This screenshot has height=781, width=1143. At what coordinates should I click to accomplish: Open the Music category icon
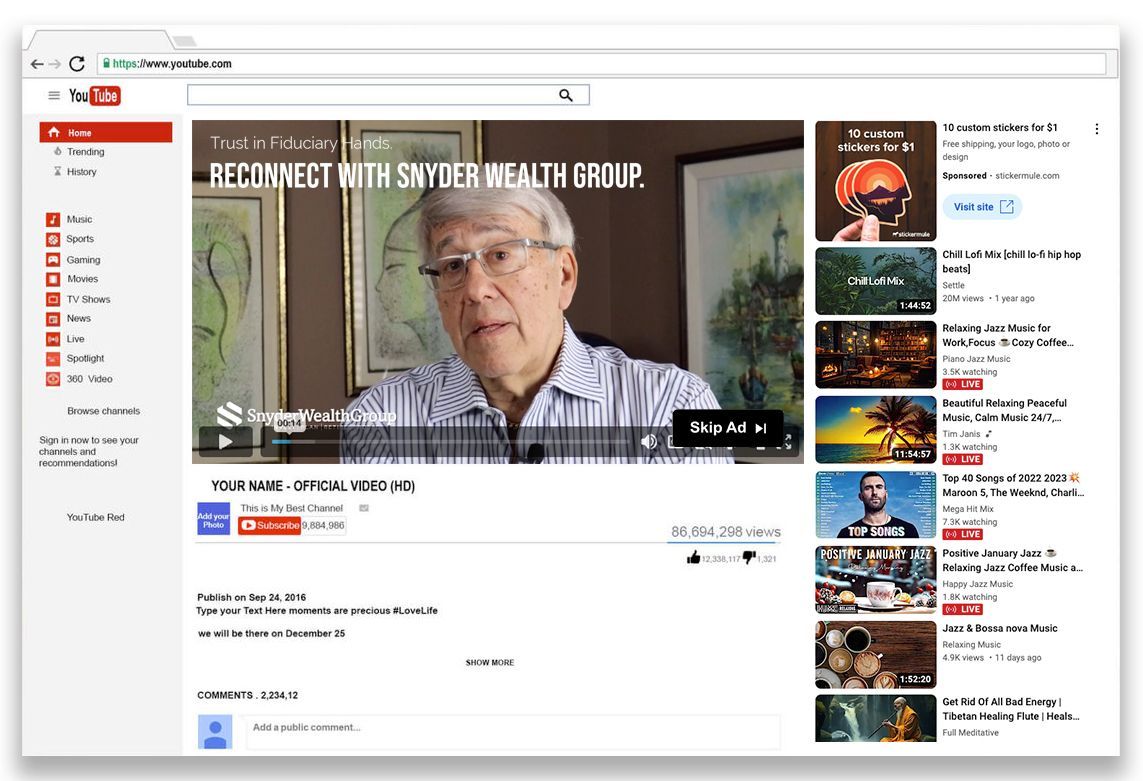pyautogui.click(x=53, y=219)
